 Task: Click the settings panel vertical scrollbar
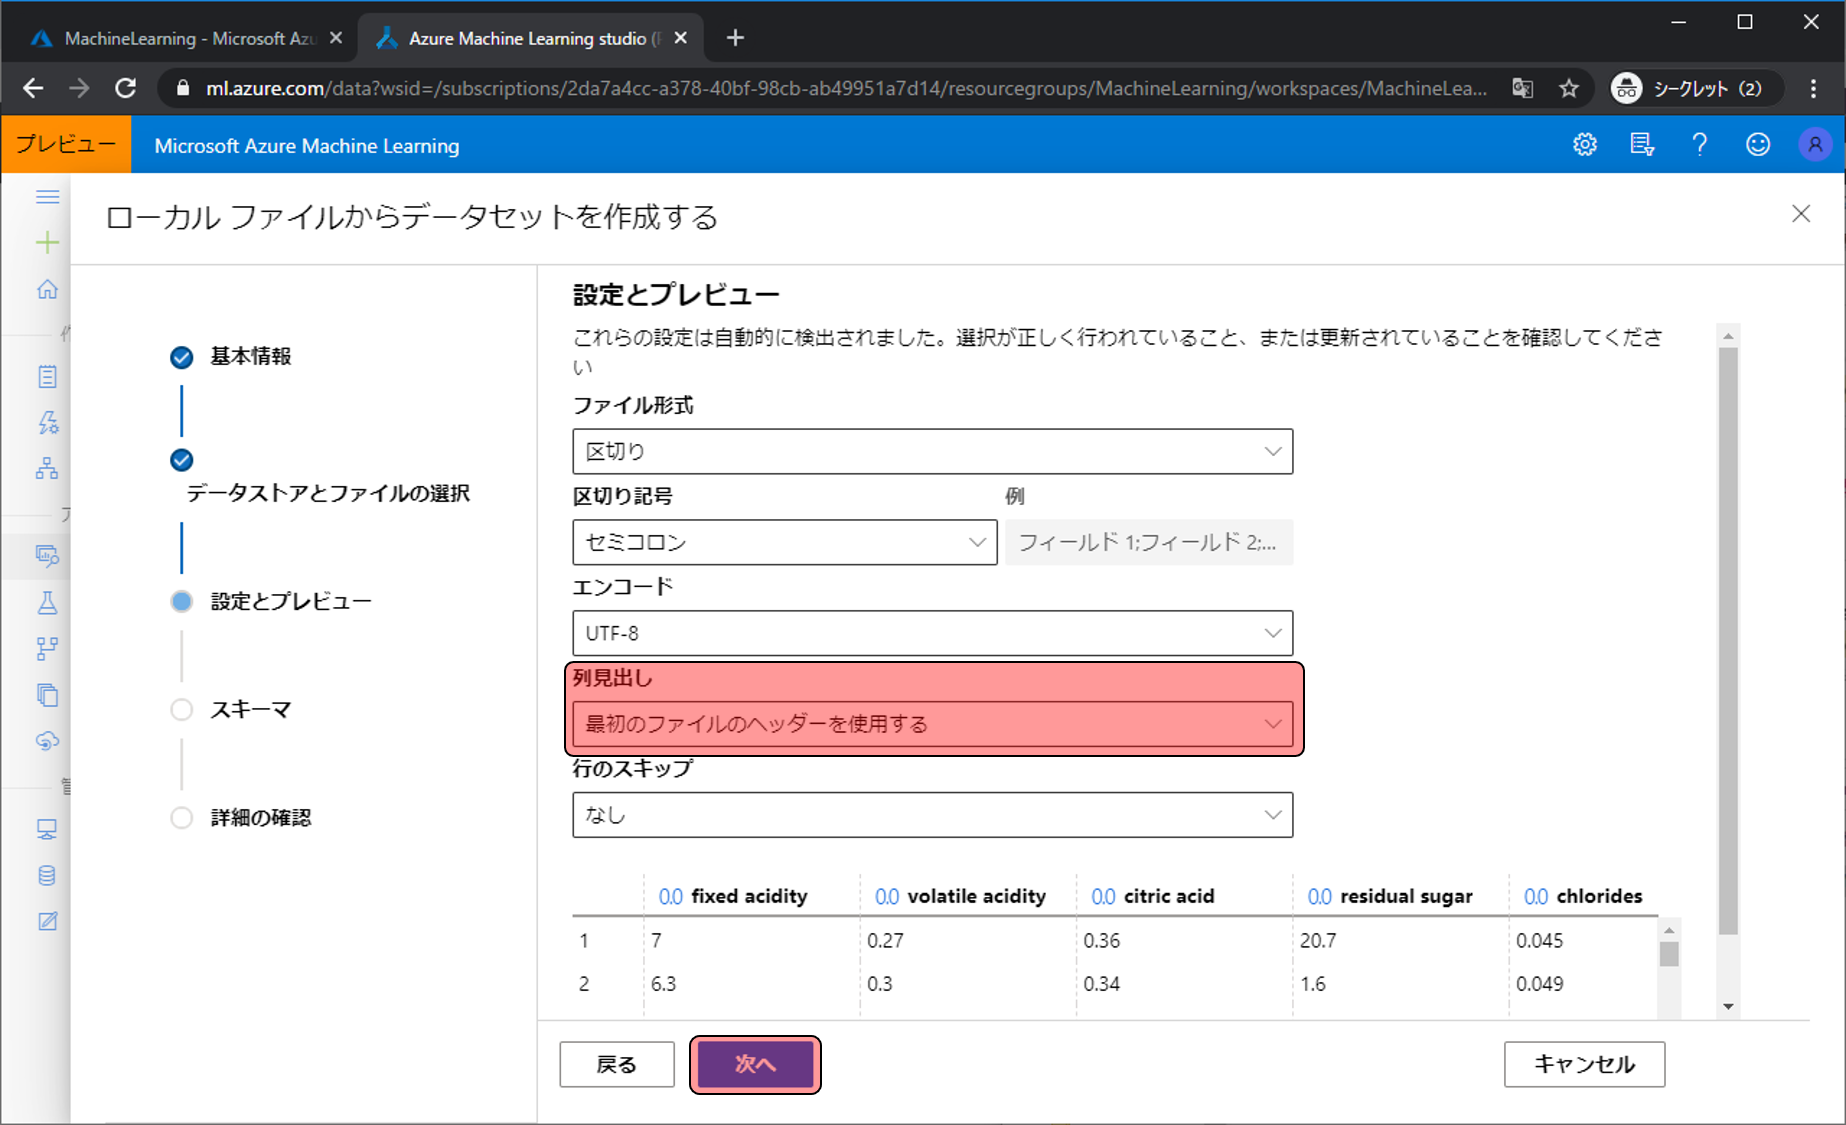pyautogui.click(x=1728, y=640)
